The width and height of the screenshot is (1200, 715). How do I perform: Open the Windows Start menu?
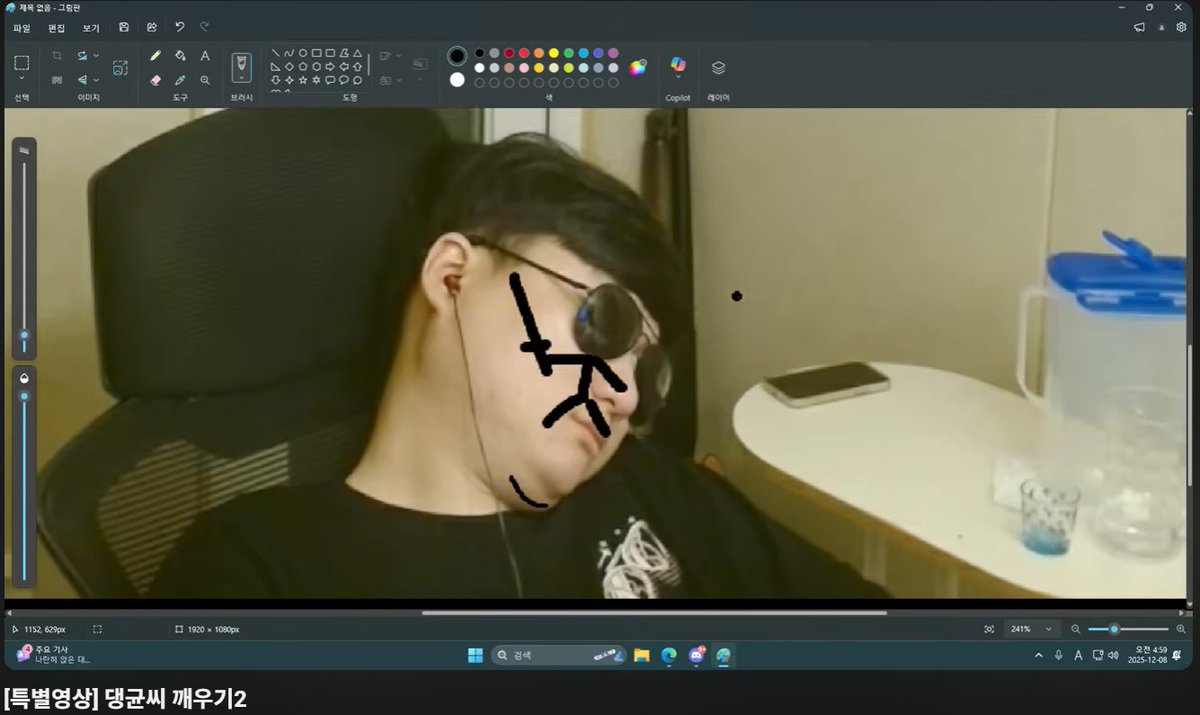(x=475, y=655)
